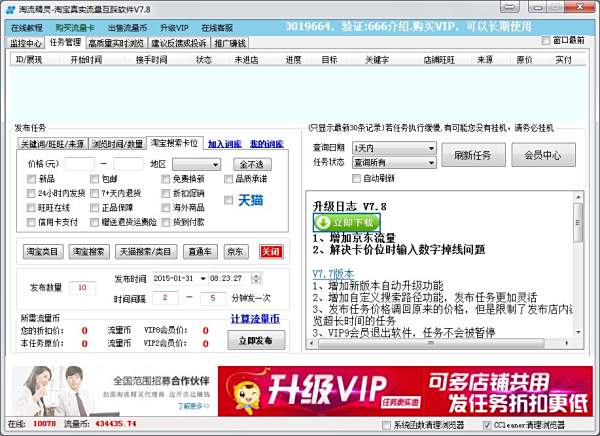Viewport: 600px width, 436px height.
Task: Switch to the 建议反馈或投诉 tab
Action: tap(179, 43)
